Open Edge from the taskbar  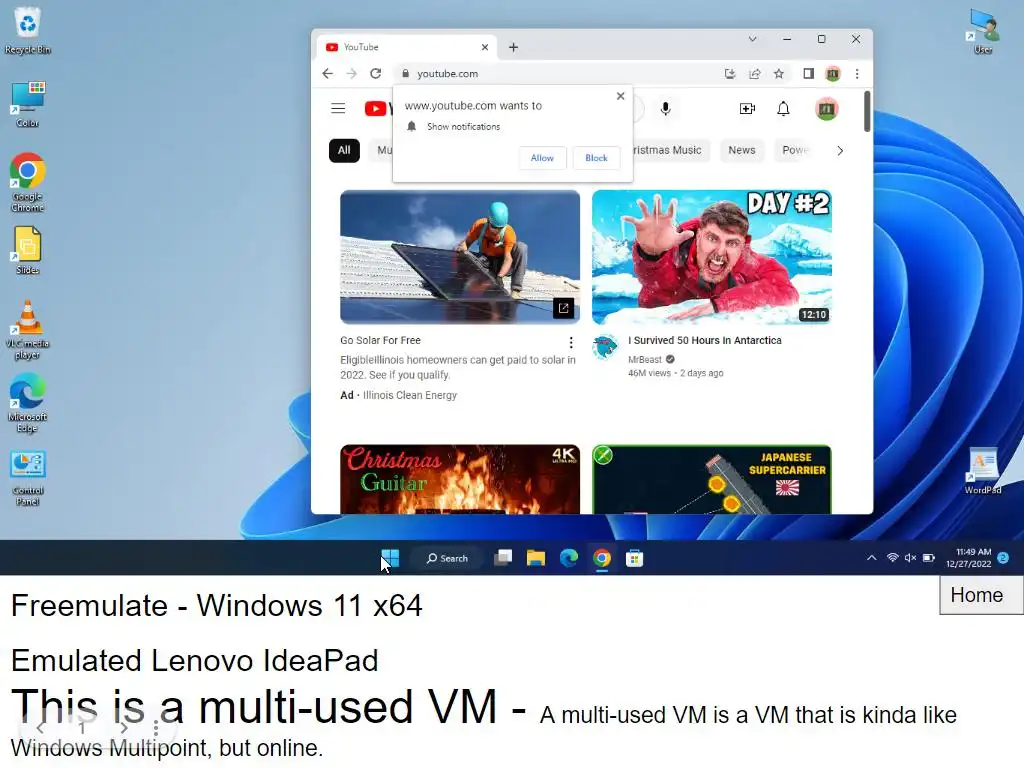[x=569, y=558]
